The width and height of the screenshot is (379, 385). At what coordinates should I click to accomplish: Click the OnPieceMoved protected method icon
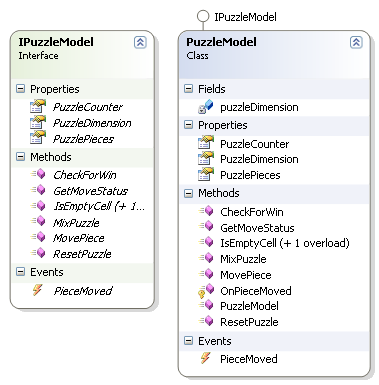pos(206,290)
